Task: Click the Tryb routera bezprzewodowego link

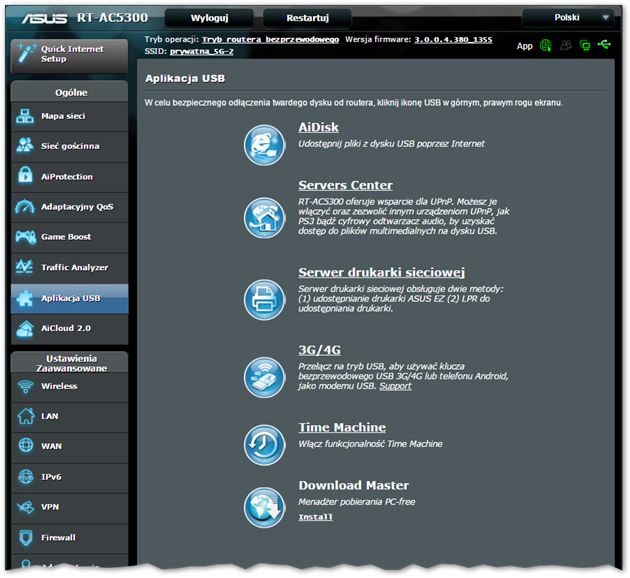Action: coord(270,39)
